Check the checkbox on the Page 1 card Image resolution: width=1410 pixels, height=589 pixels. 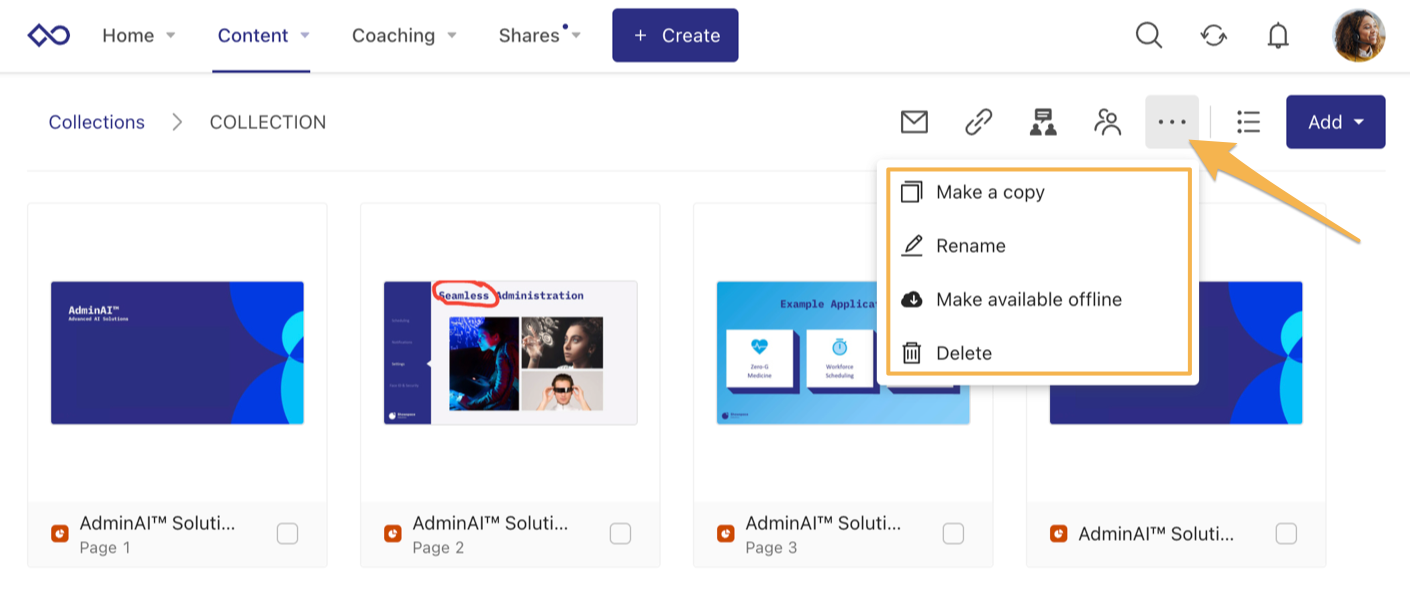[287, 535]
